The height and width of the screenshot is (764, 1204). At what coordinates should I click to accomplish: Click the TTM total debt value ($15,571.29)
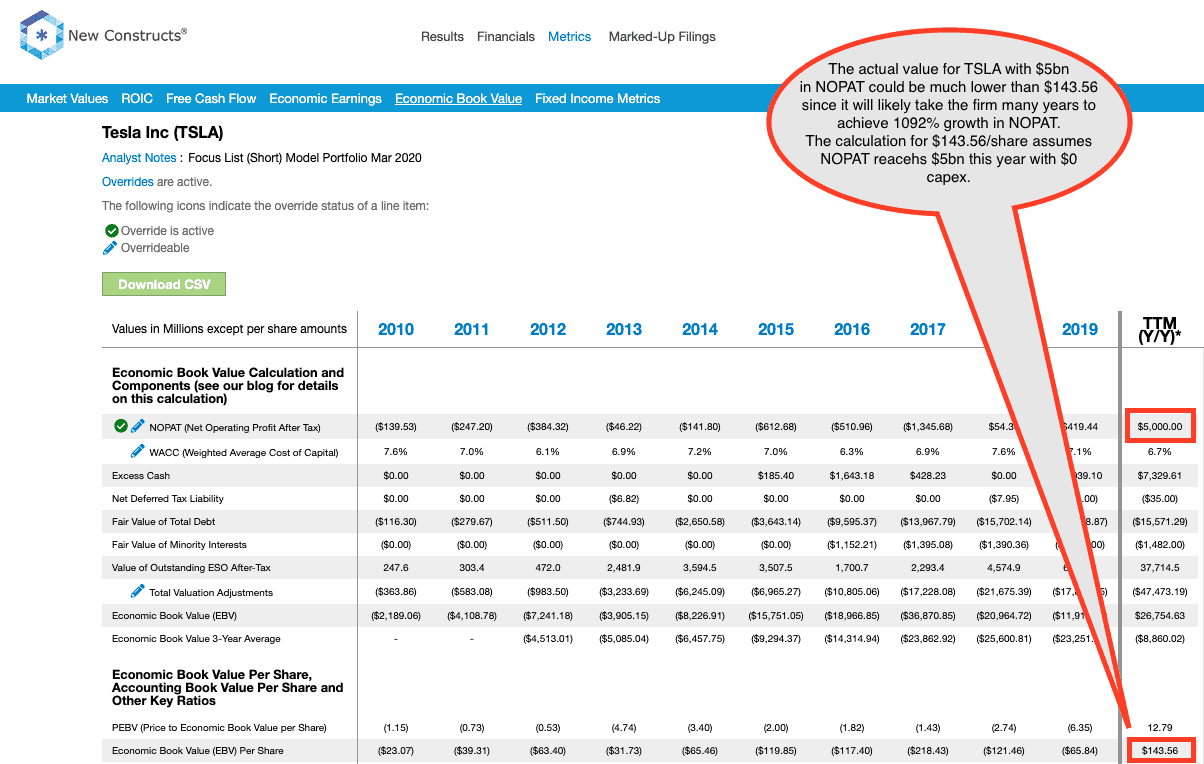(x=1161, y=522)
